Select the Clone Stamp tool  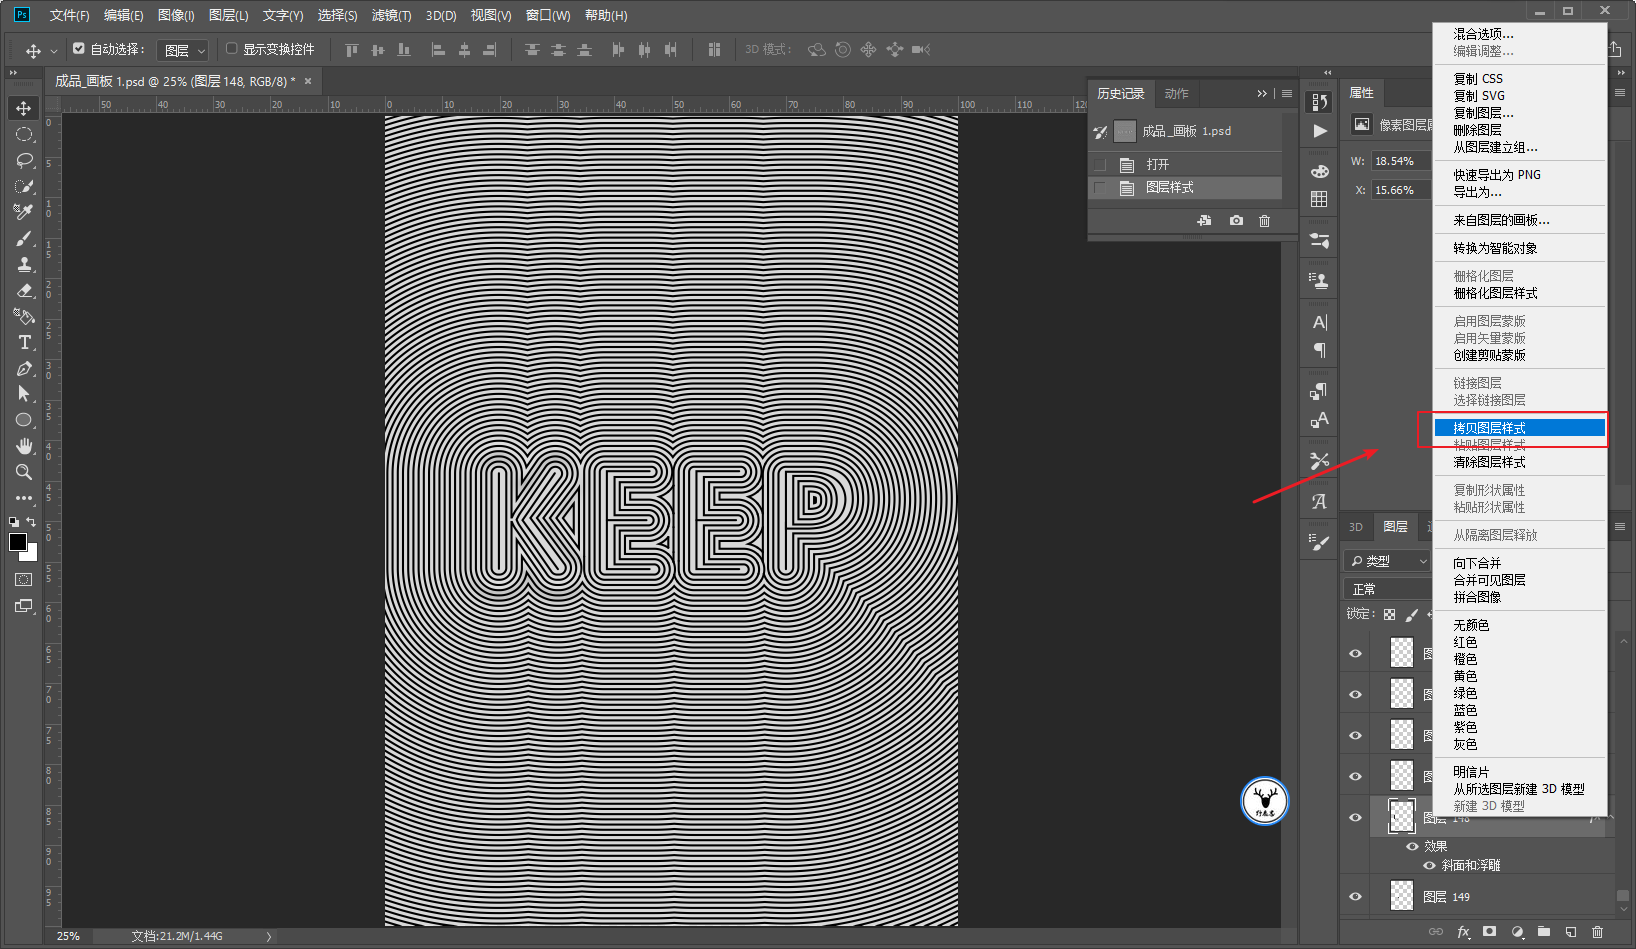(x=24, y=264)
